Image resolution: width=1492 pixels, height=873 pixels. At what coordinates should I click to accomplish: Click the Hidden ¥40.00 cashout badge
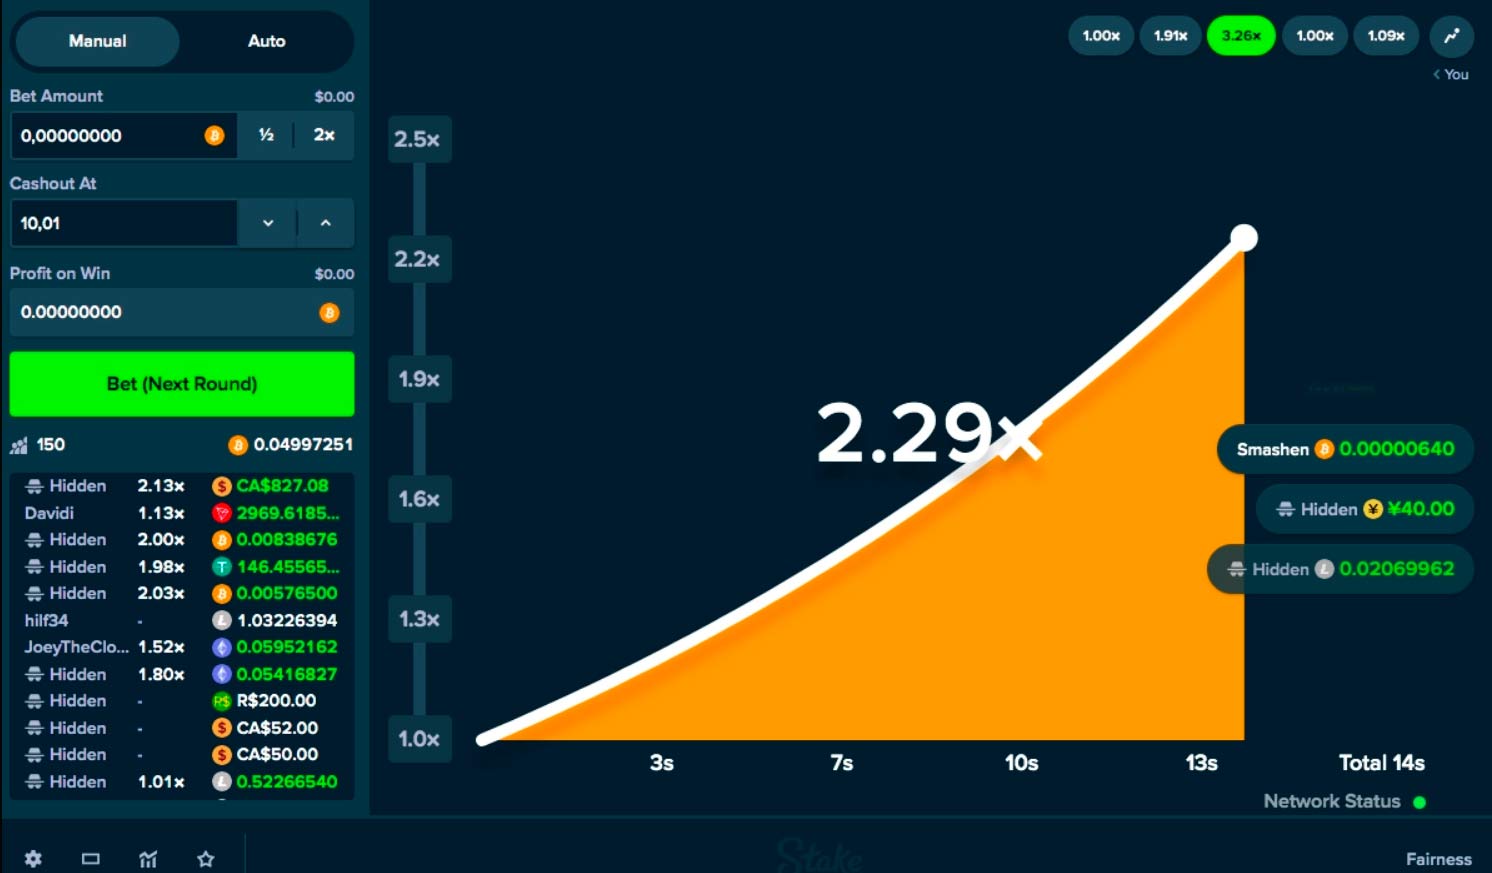pyautogui.click(x=1364, y=509)
